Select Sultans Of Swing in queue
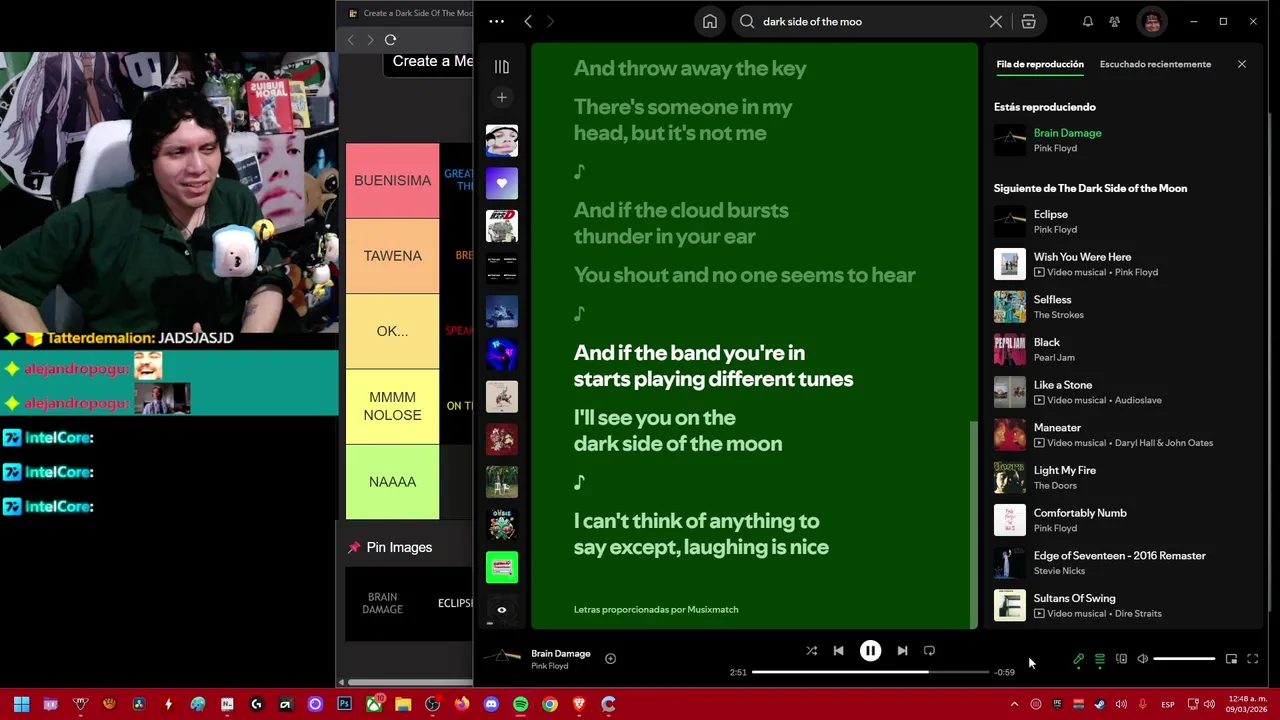1280x720 pixels. [1122, 605]
